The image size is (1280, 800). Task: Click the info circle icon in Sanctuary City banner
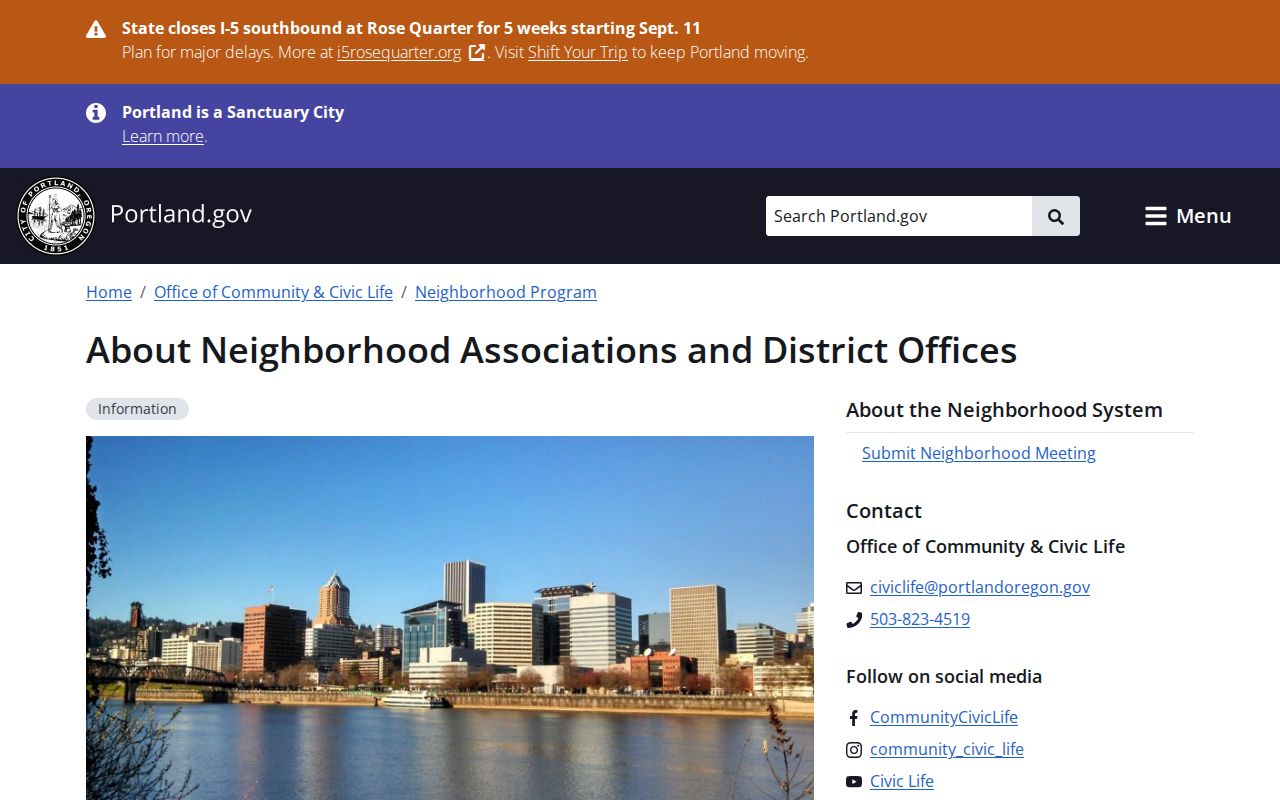[96, 113]
